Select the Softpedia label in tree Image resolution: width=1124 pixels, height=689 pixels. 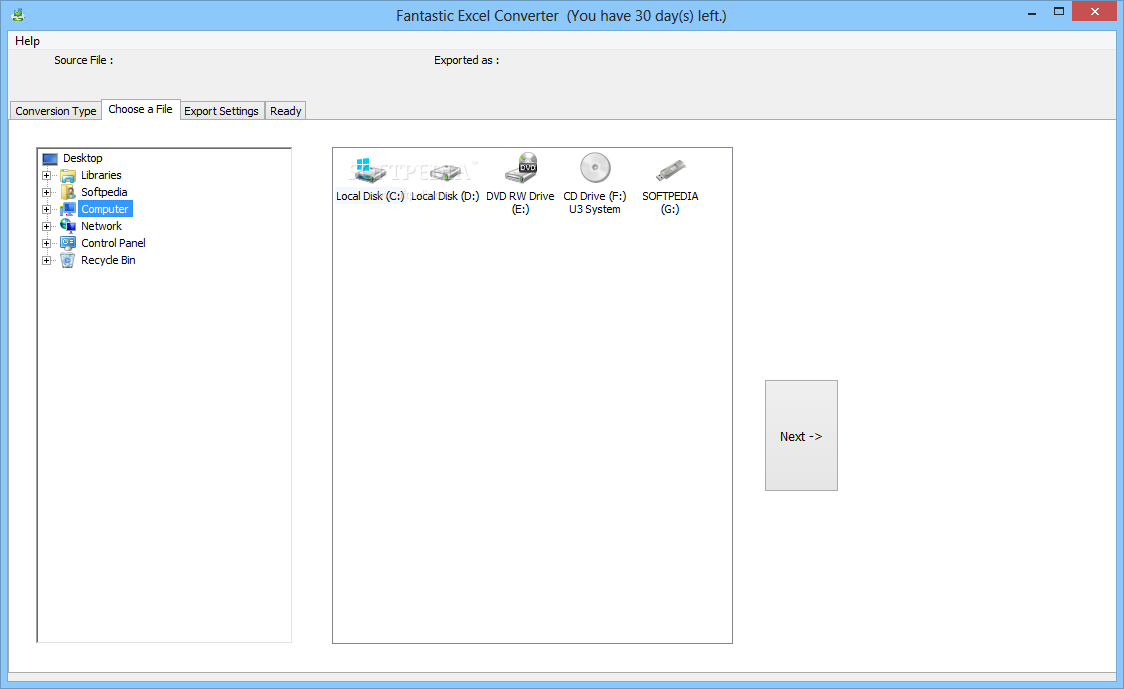click(x=104, y=192)
